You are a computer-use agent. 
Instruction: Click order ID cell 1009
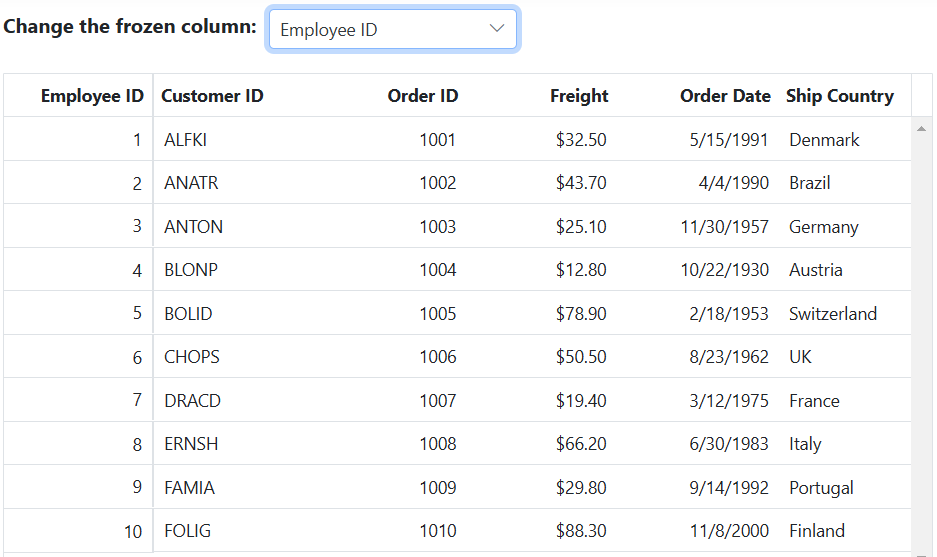tap(437, 488)
